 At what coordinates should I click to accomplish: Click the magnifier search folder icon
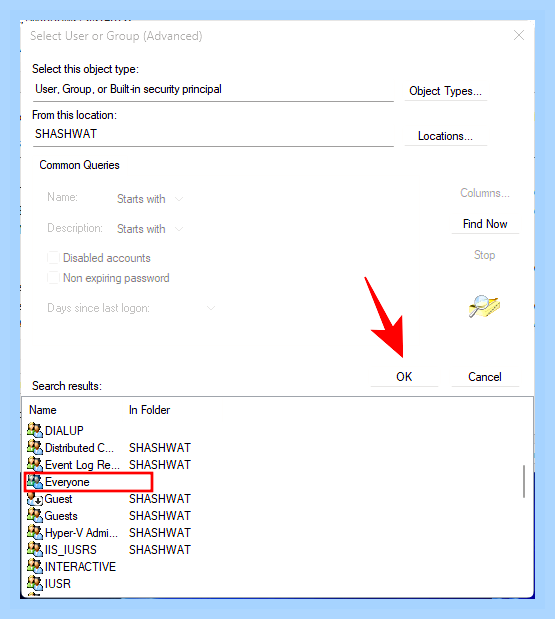pyautogui.click(x=484, y=306)
